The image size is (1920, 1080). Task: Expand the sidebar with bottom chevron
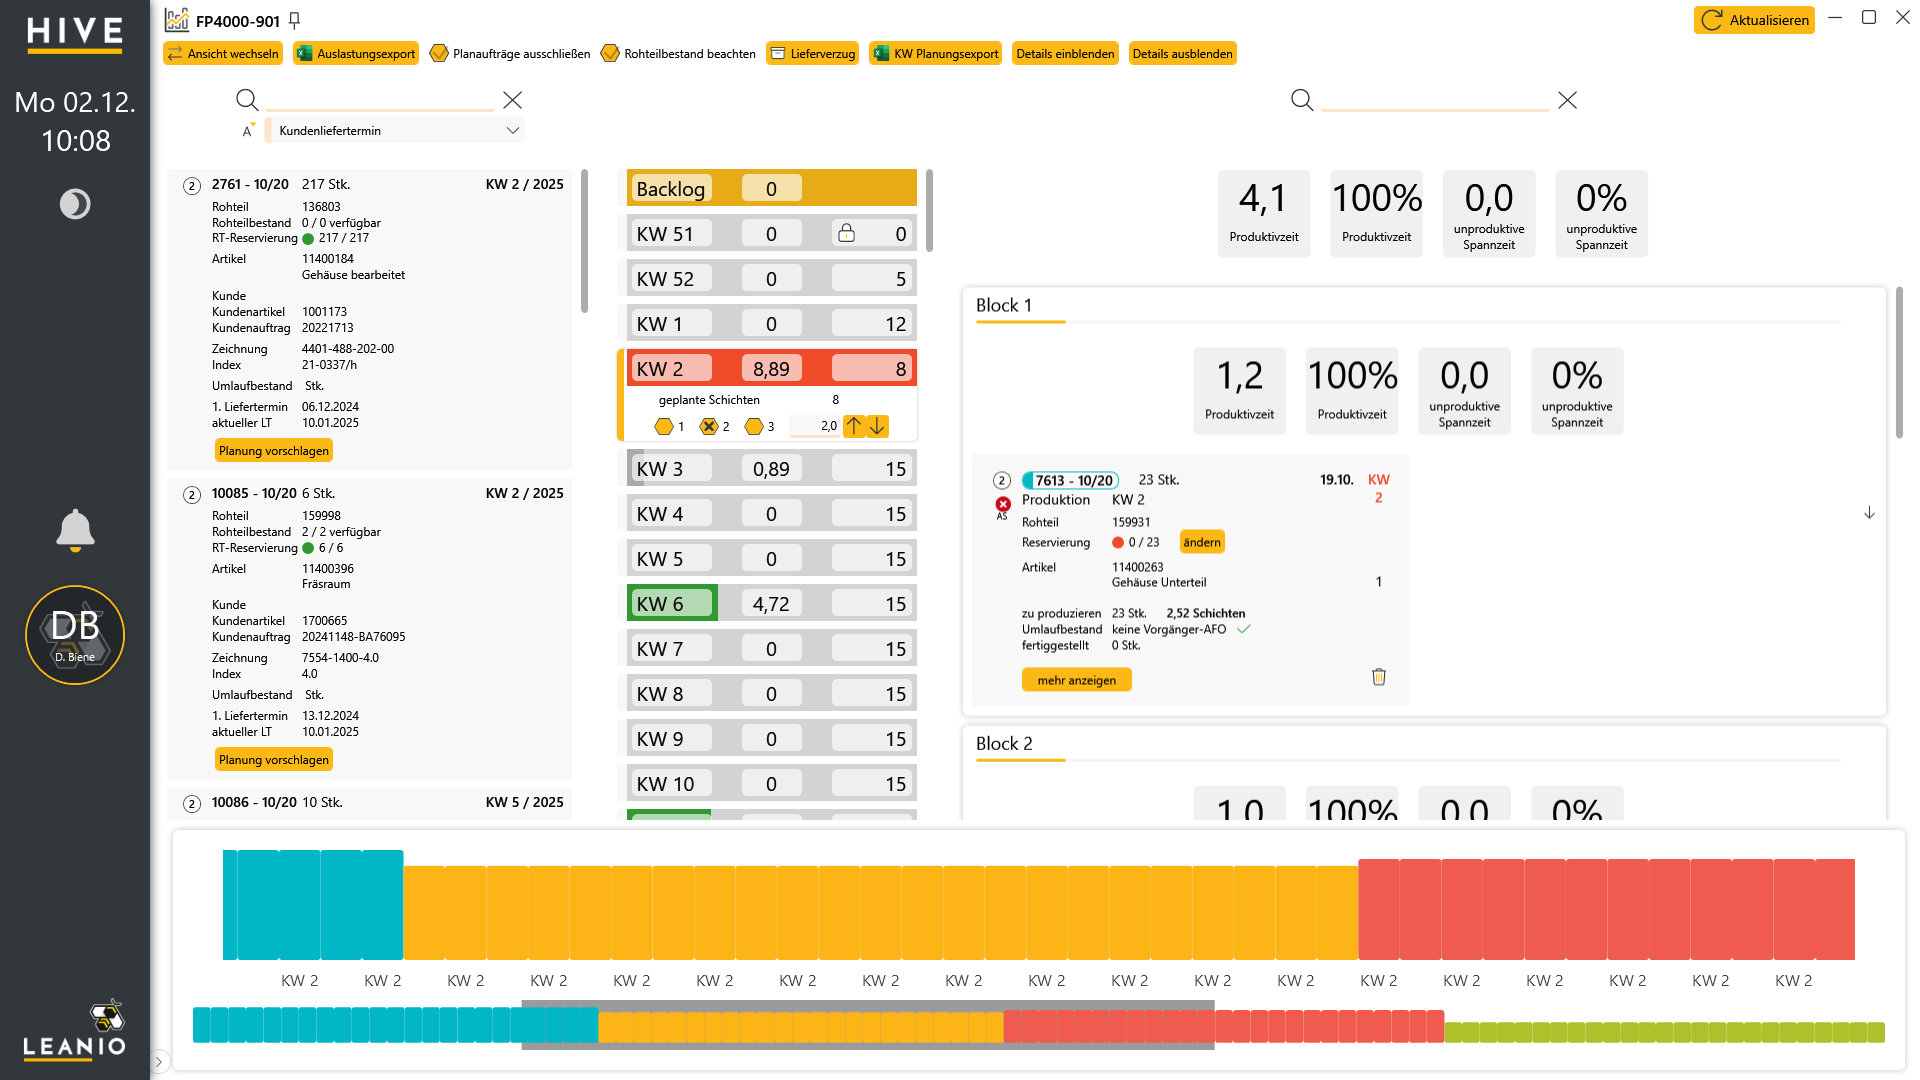point(159,1061)
